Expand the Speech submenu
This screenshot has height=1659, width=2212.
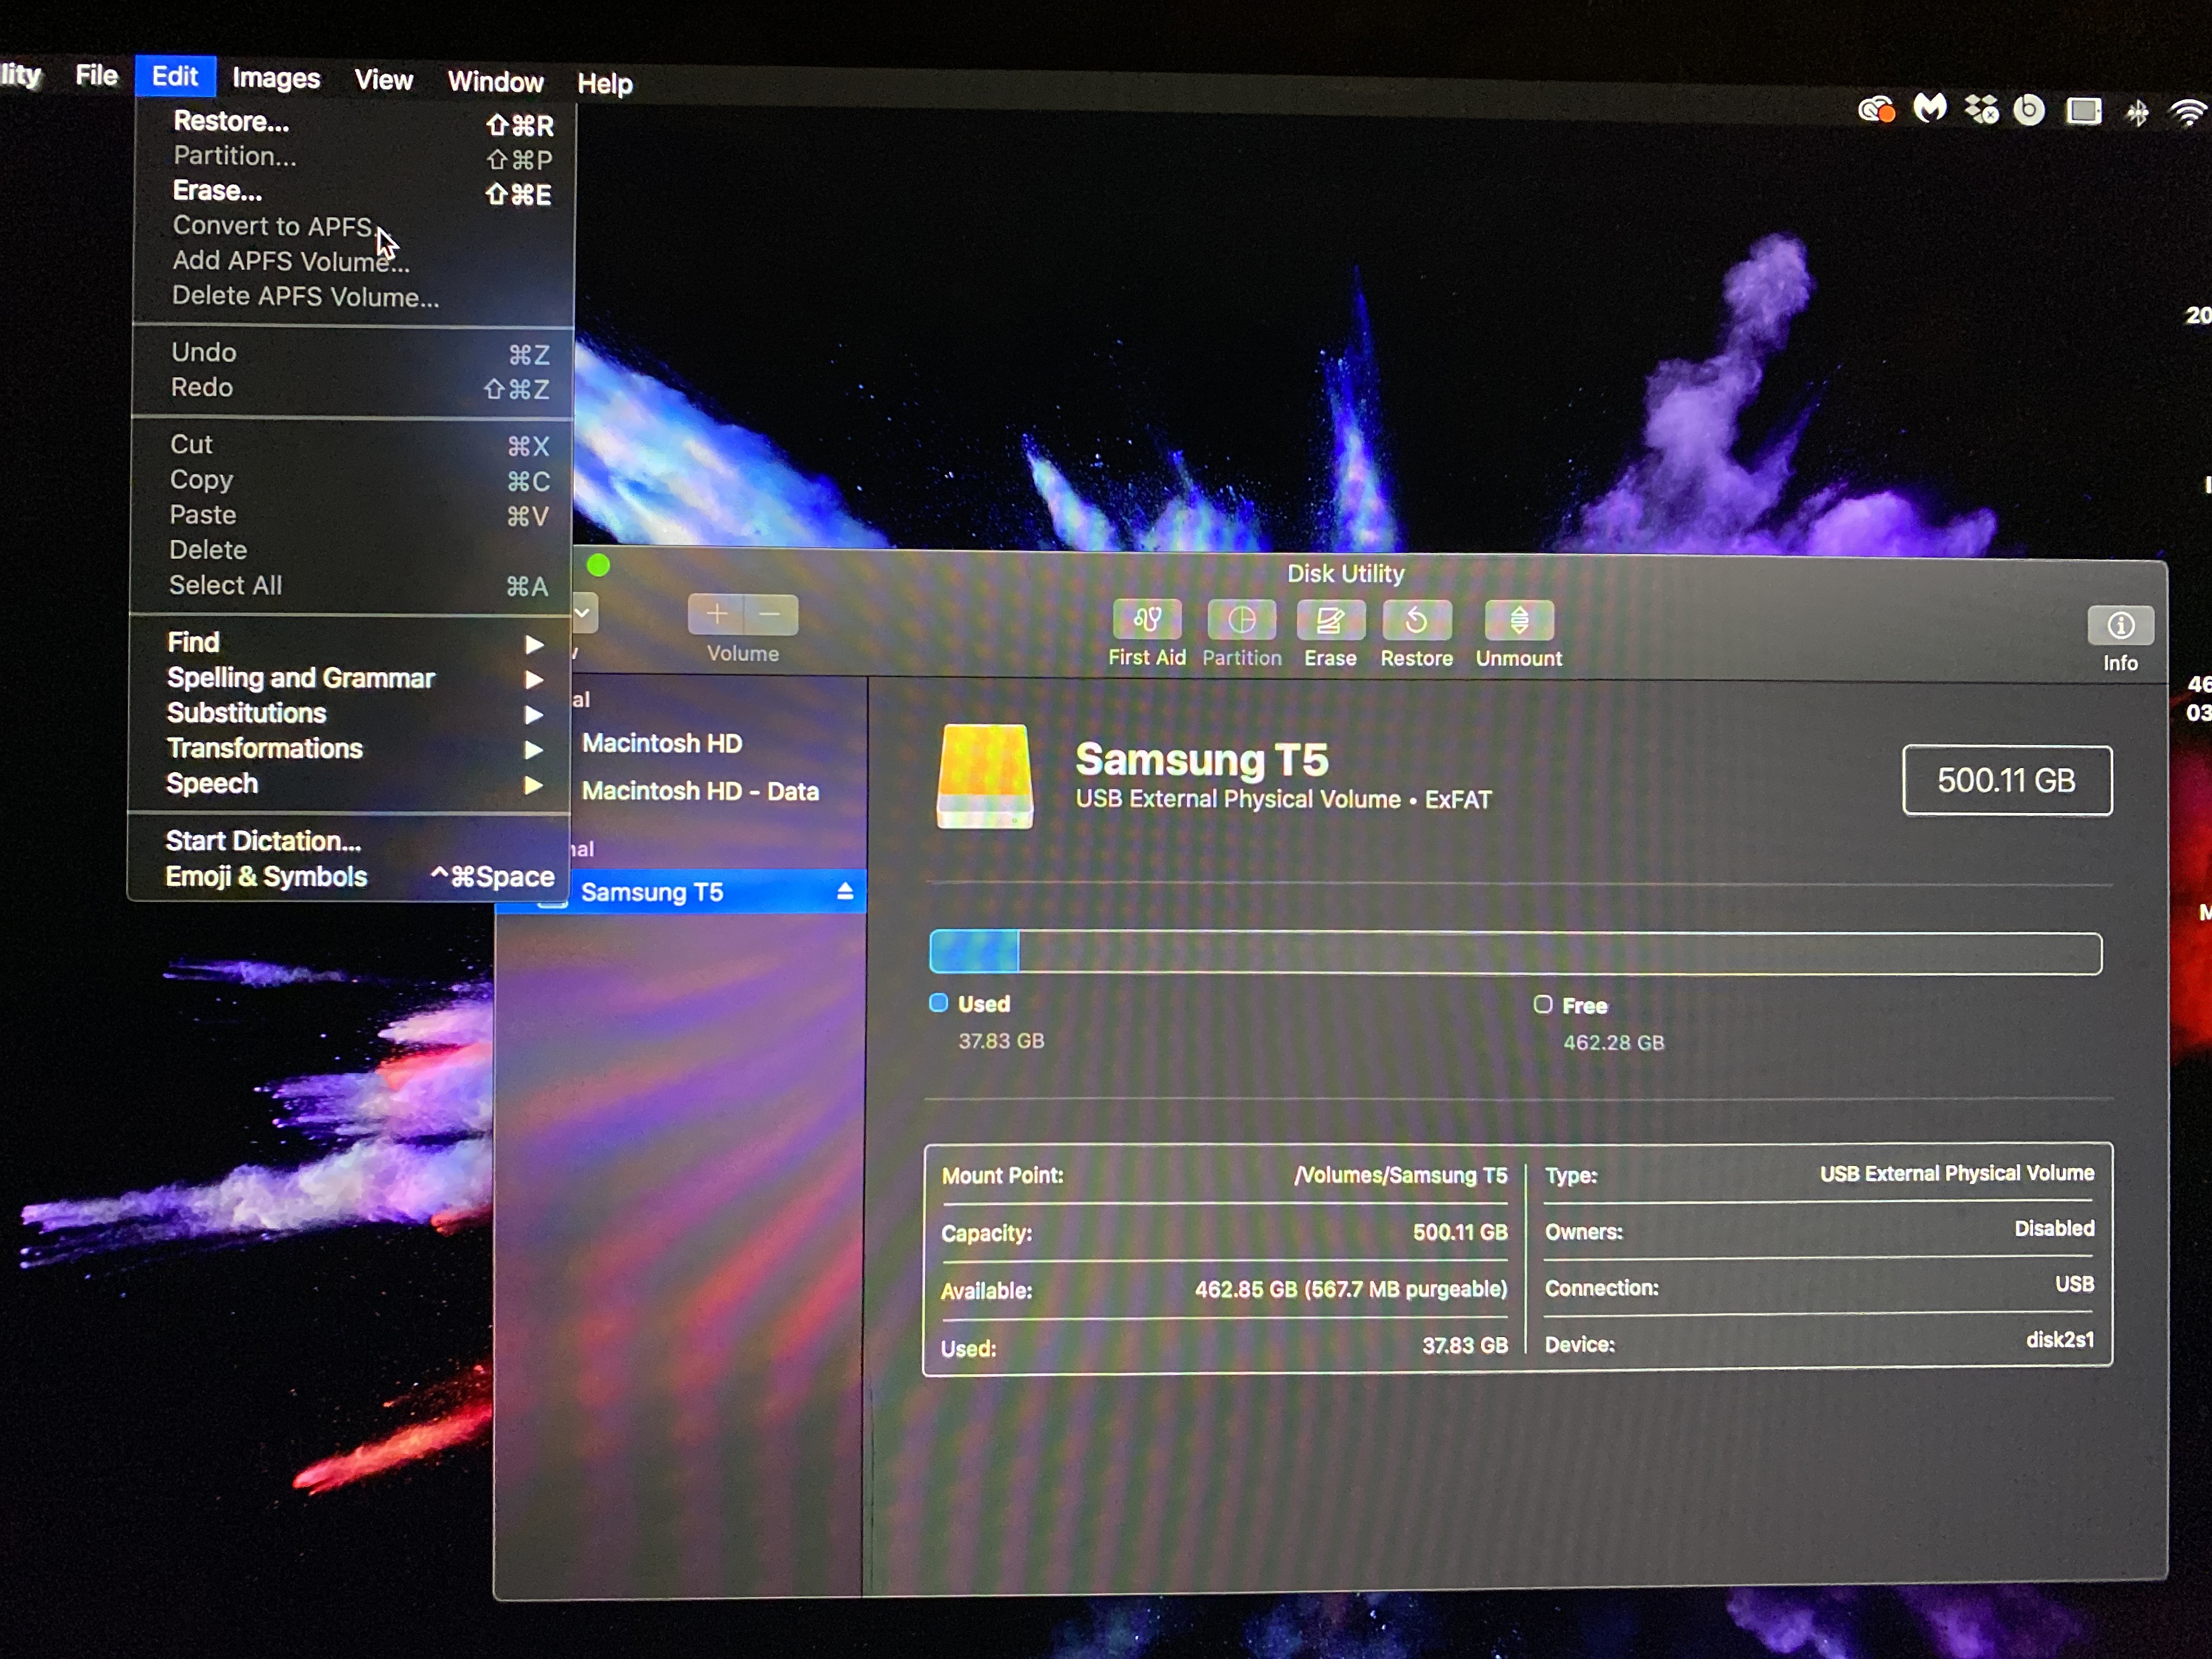[350, 784]
